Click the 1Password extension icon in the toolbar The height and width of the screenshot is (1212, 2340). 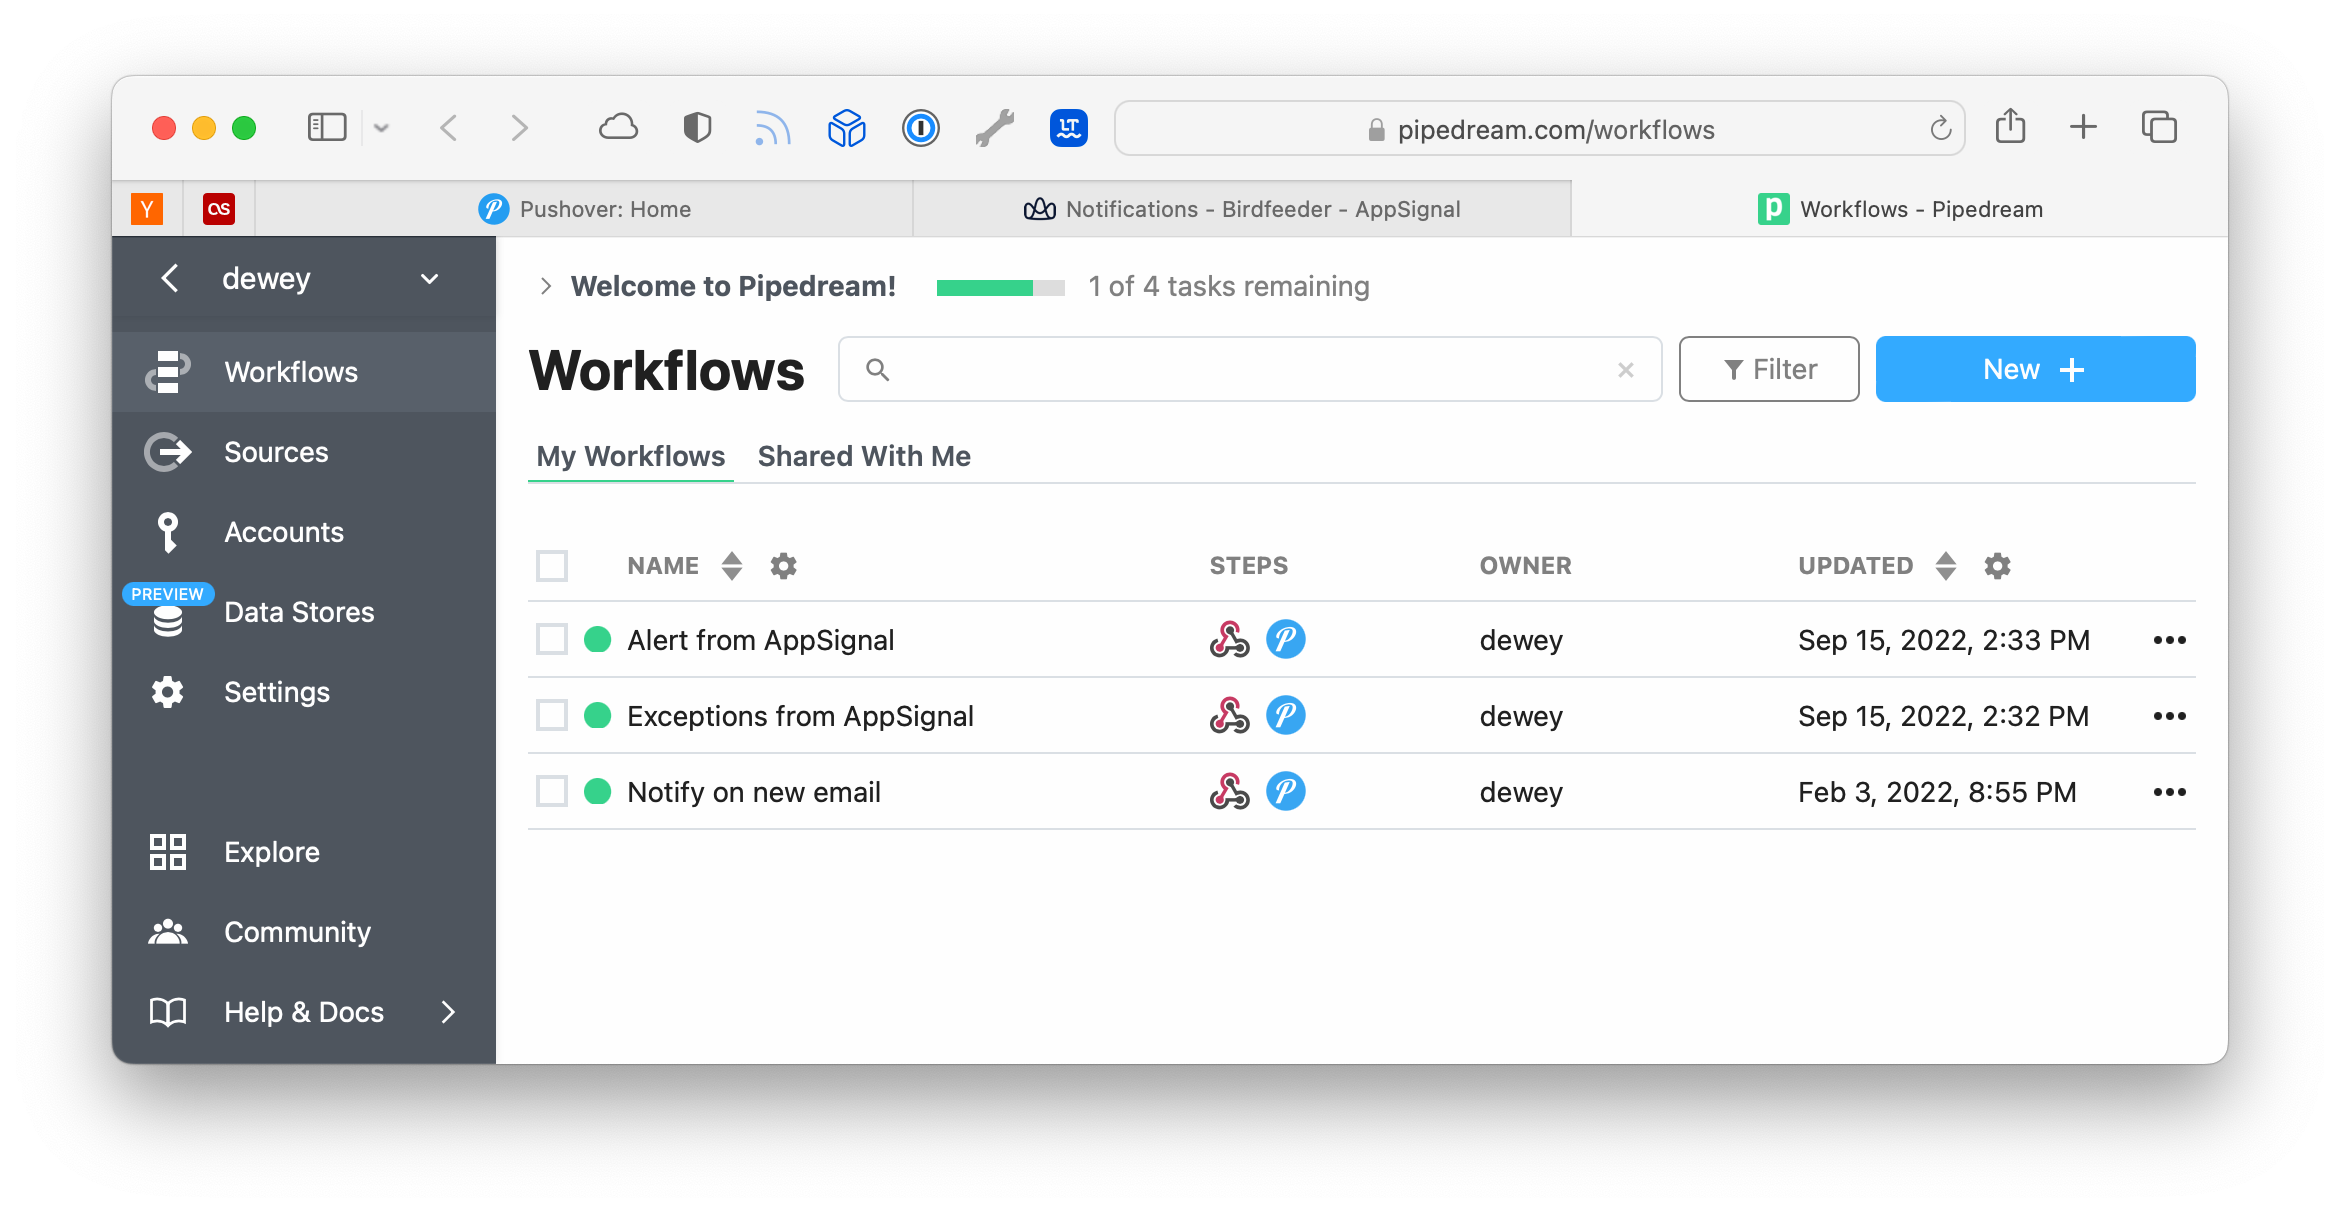click(x=920, y=128)
